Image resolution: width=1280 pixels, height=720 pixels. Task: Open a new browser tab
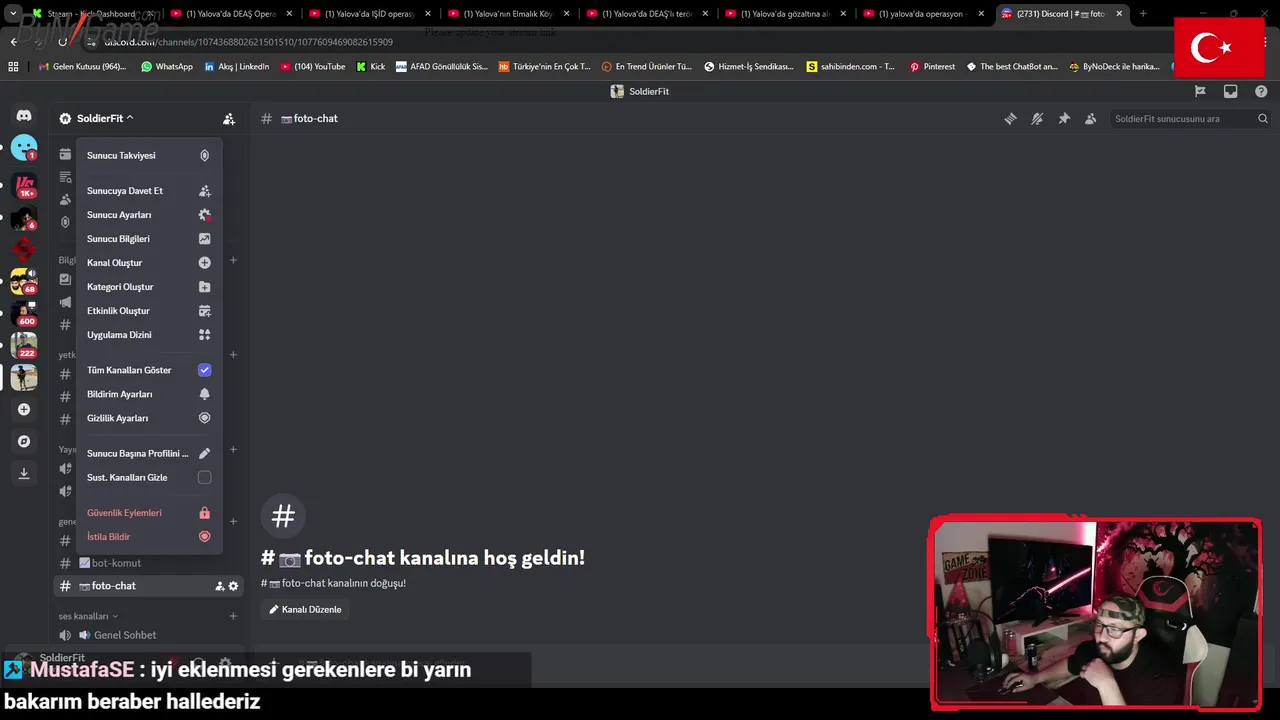tap(1143, 14)
